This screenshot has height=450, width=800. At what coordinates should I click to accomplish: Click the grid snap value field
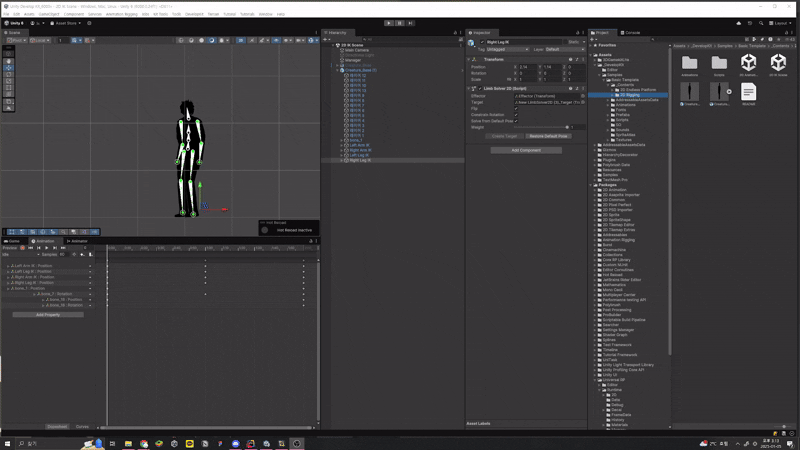62,40
